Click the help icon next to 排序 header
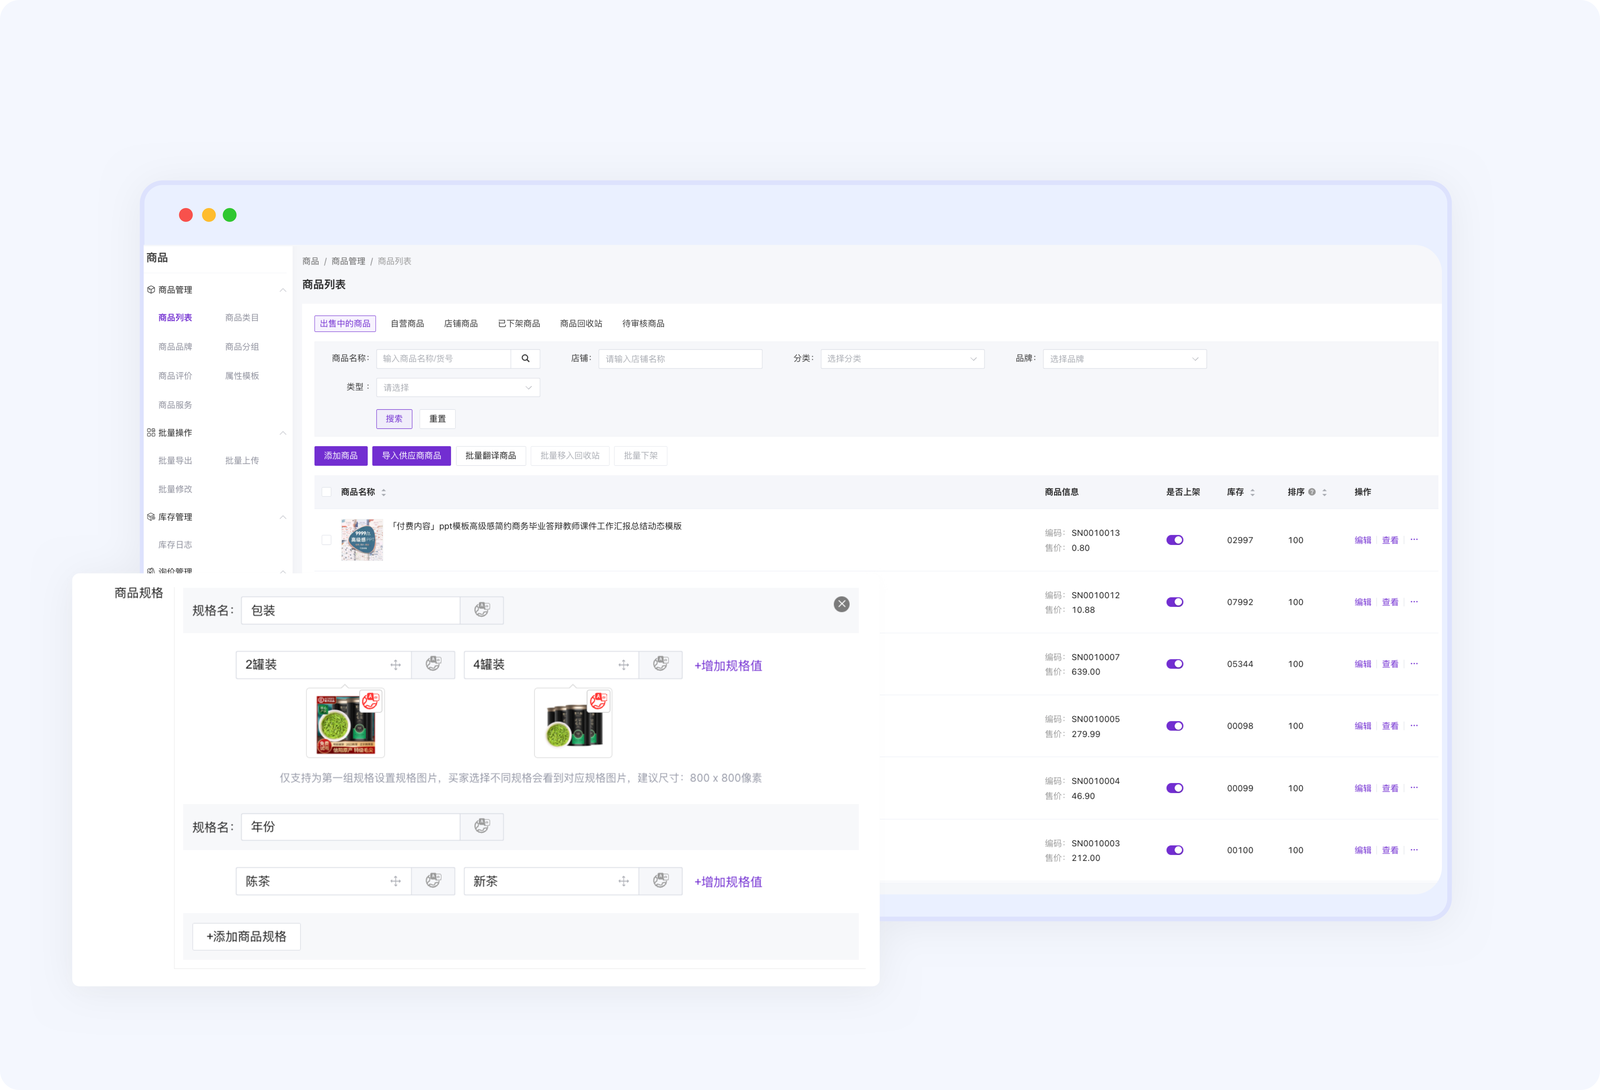Image resolution: width=1600 pixels, height=1090 pixels. pos(1312,492)
